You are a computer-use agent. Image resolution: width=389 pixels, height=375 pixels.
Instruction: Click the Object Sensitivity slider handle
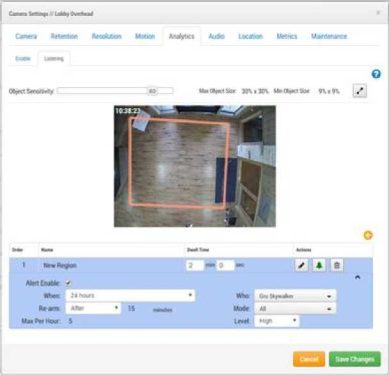(x=152, y=91)
